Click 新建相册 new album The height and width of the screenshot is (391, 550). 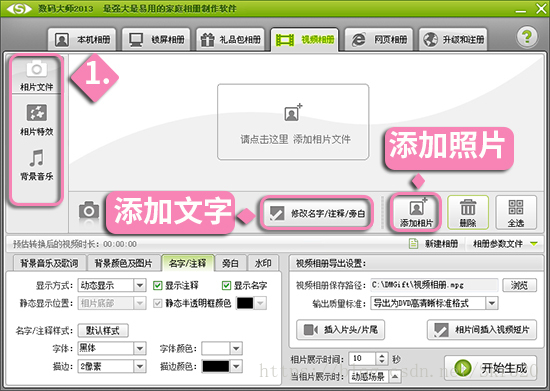tap(434, 243)
